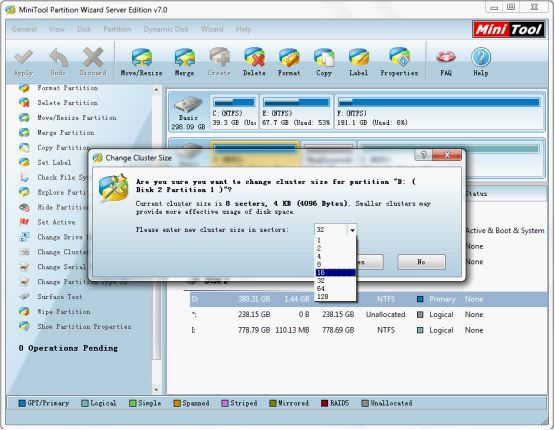Choose Hide Partition in the sidebar
This screenshot has height=430, width=555.
click(62, 207)
